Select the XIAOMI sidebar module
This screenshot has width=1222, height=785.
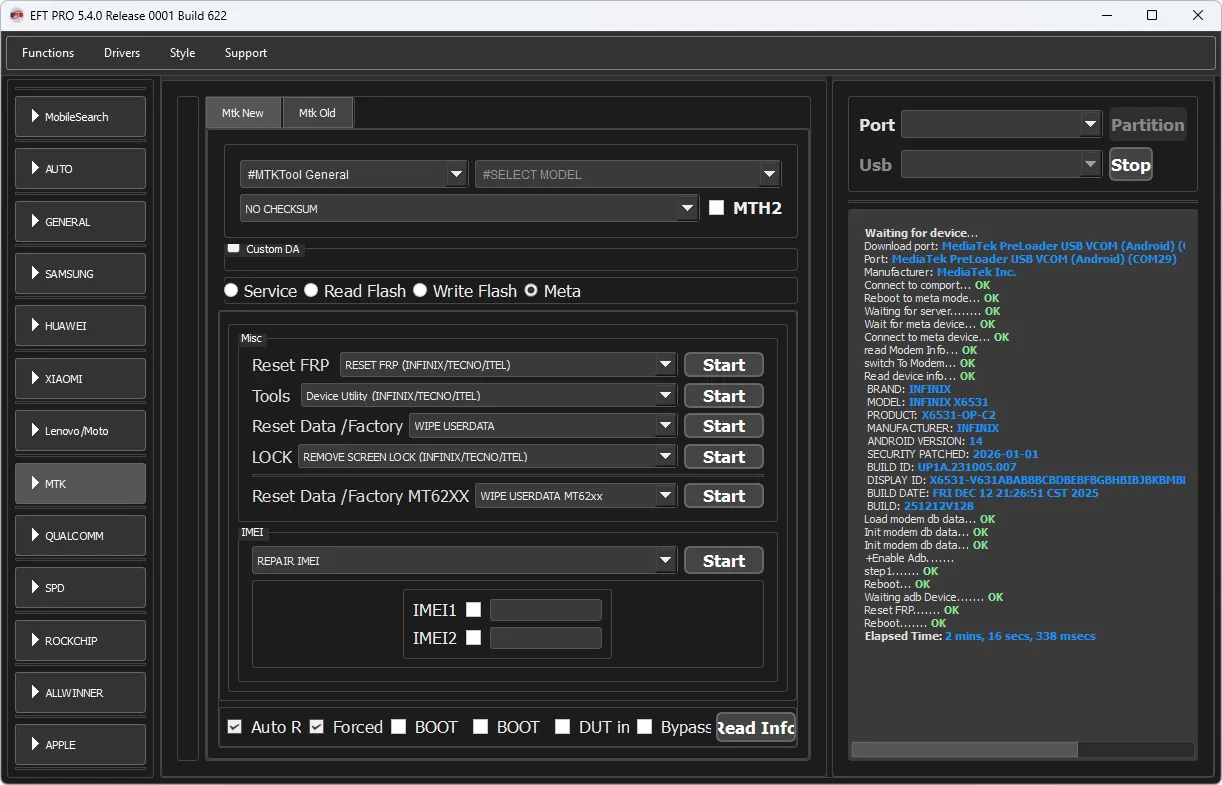tap(80, 379)
